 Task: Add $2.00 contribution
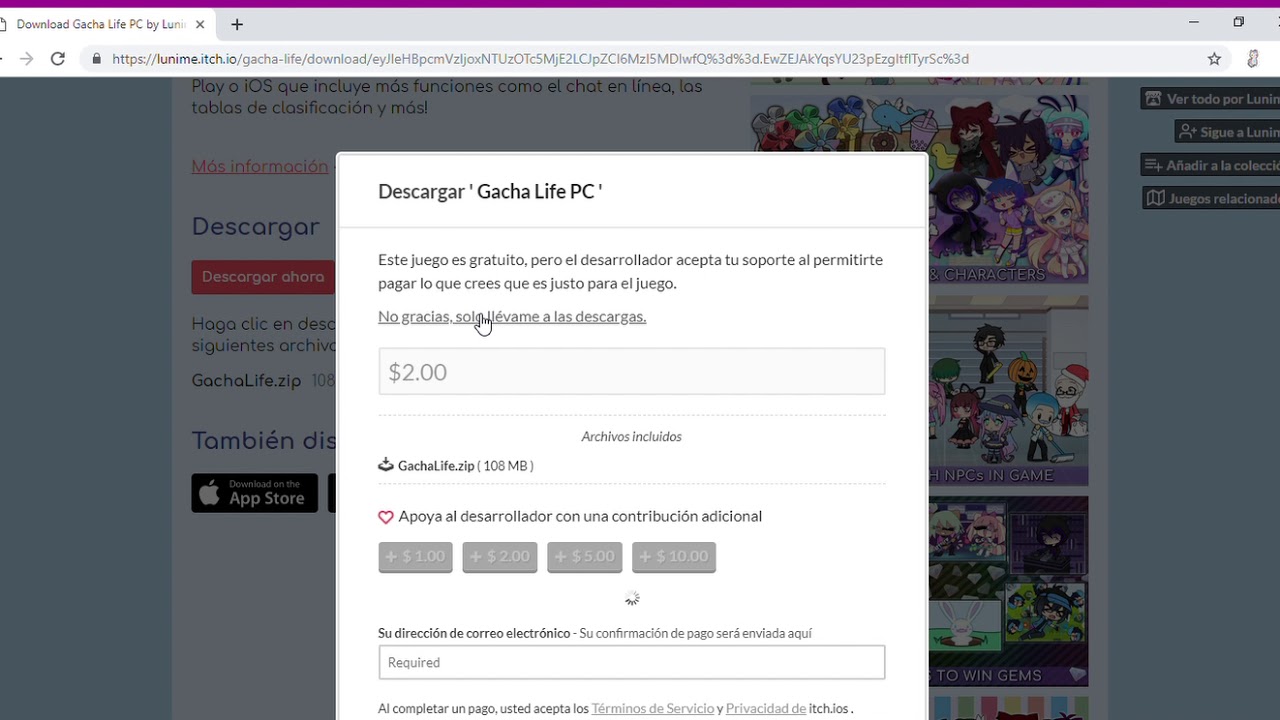(500, 557)
